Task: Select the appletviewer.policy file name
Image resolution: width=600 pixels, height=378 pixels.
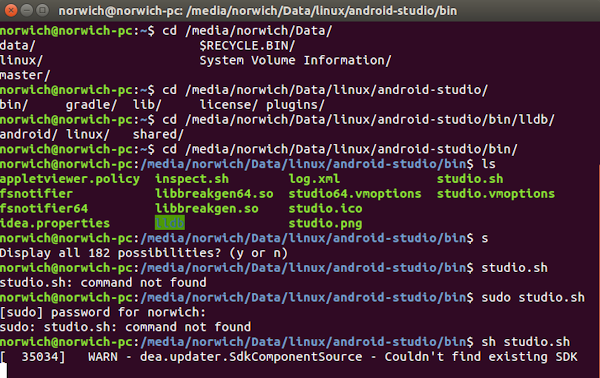Action: point(70,179)
